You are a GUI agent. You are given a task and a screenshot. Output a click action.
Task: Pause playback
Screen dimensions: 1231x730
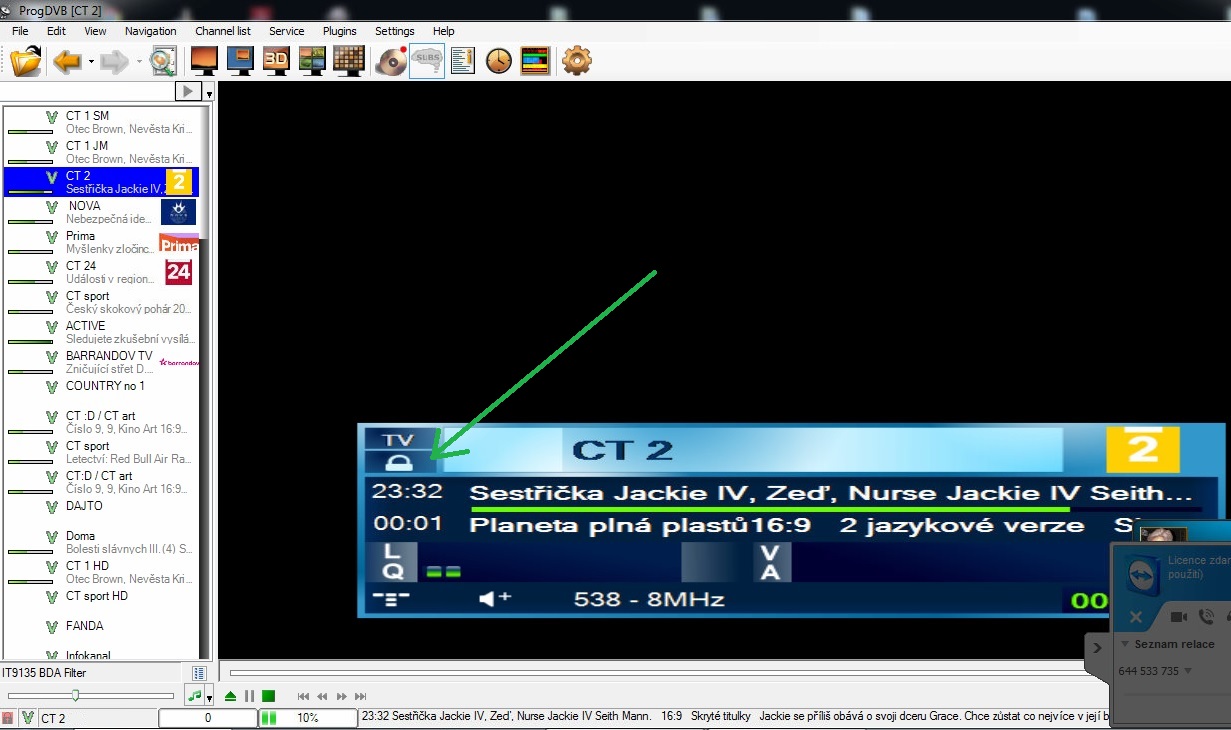pos(250,696)
